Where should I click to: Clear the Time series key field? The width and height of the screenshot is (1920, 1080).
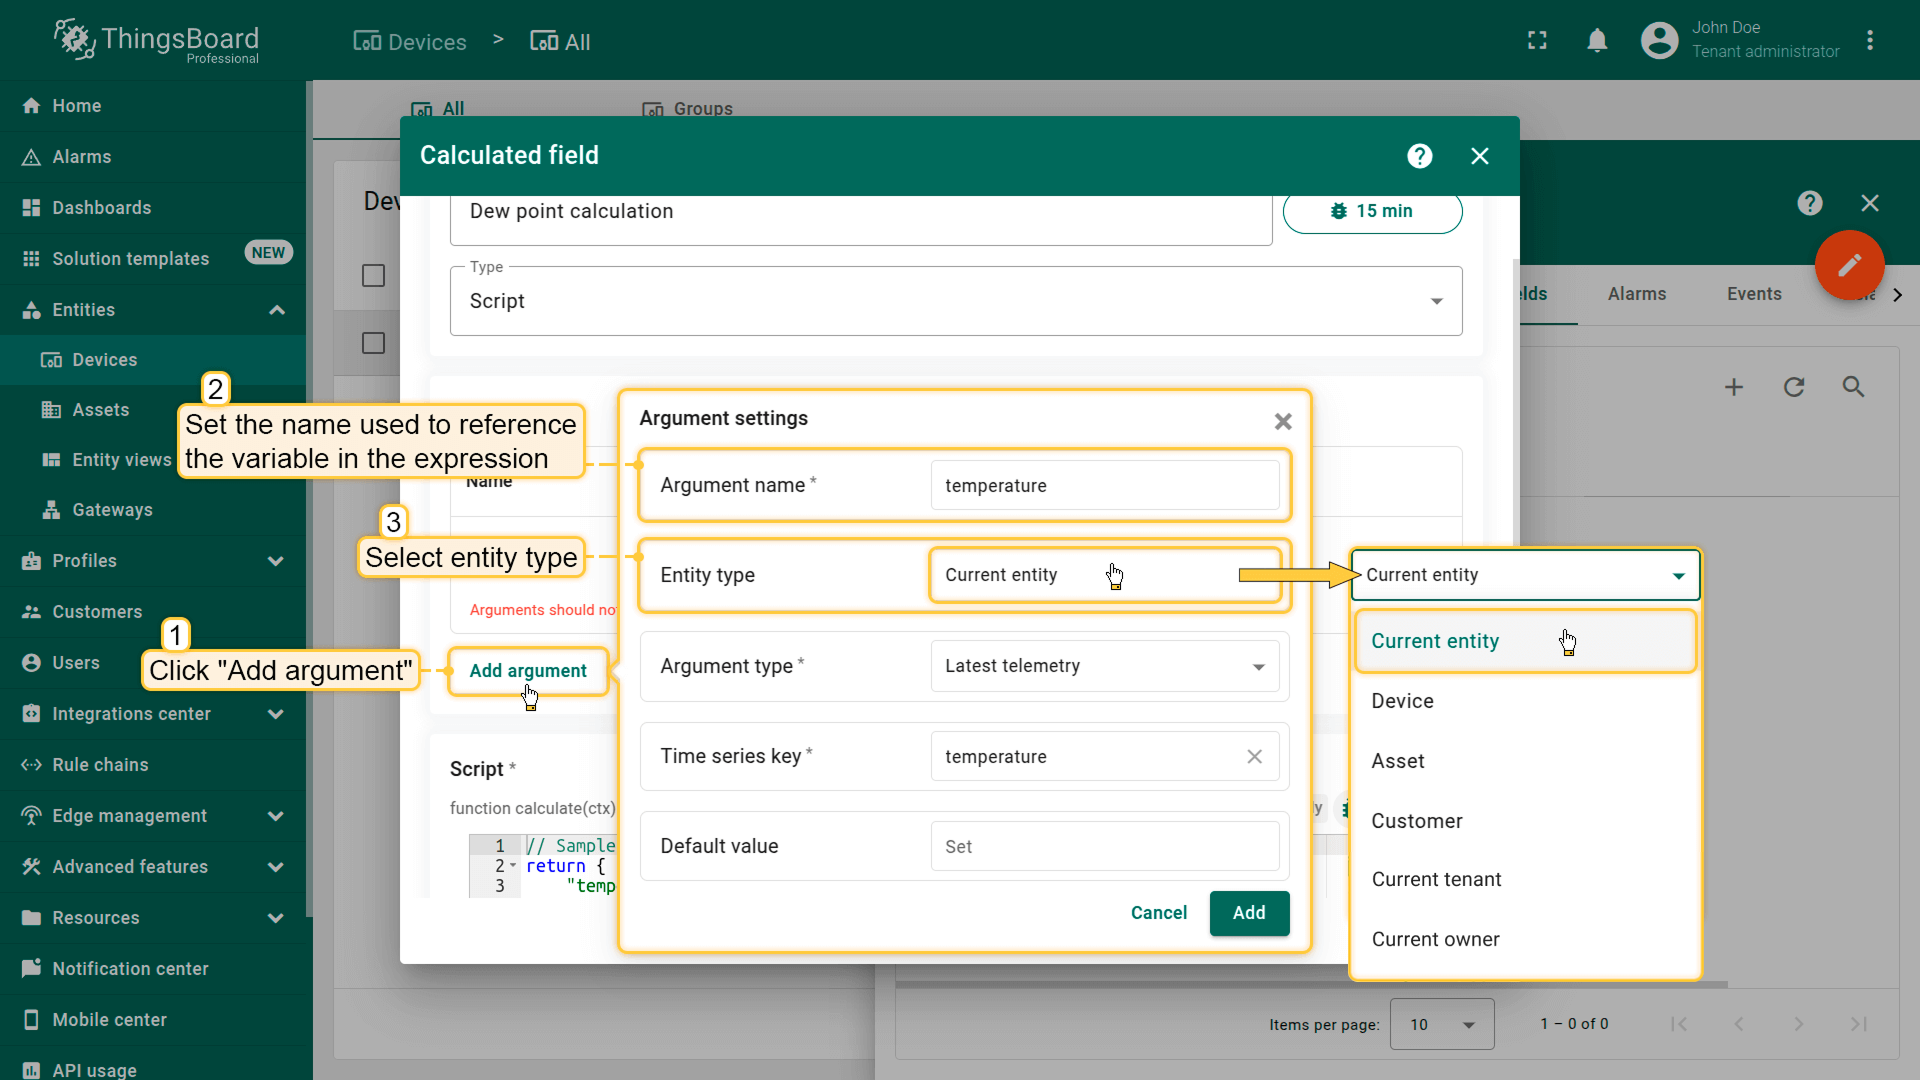coord(1254,757)
